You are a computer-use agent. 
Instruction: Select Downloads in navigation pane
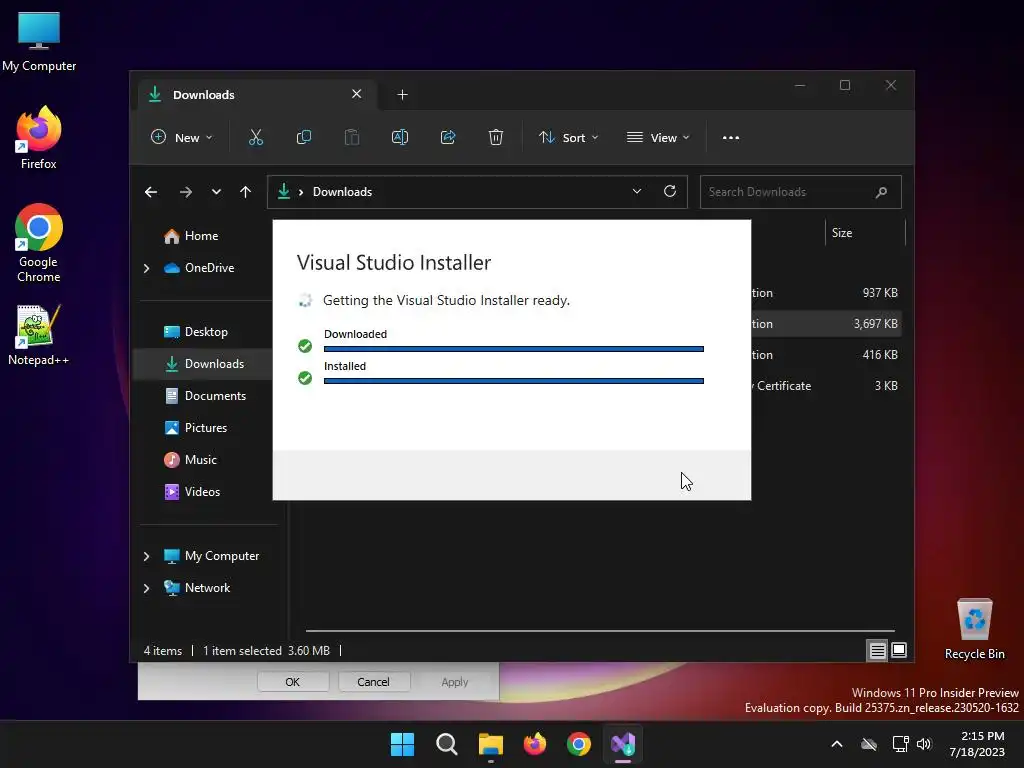pos(204,364)
